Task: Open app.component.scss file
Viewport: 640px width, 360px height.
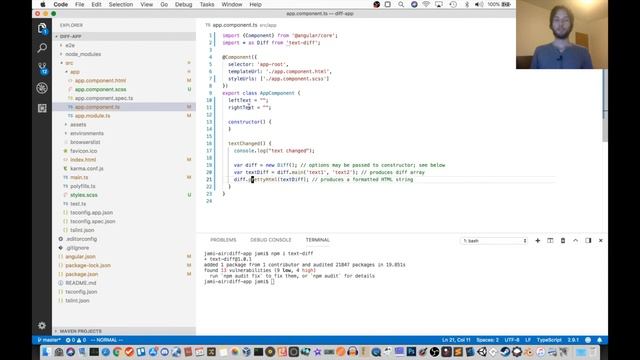Action: click(100, 89)
